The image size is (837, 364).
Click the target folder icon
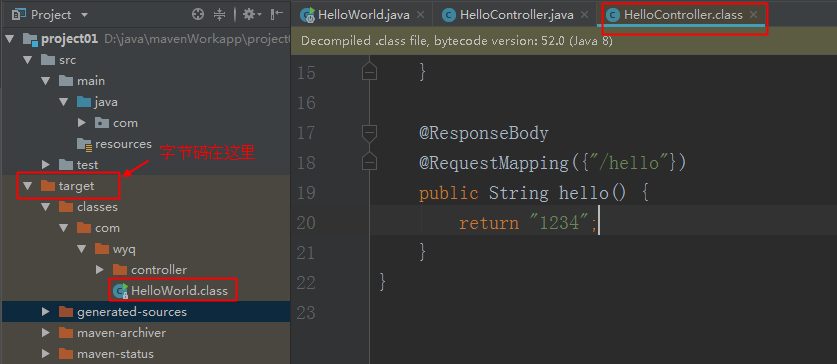(48, 186)
